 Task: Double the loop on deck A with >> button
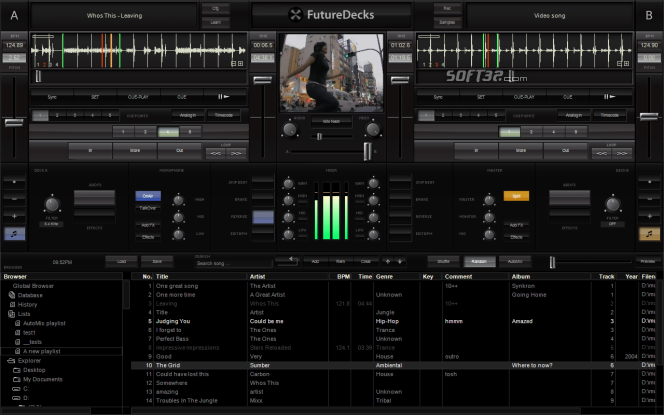pos(236,153)
